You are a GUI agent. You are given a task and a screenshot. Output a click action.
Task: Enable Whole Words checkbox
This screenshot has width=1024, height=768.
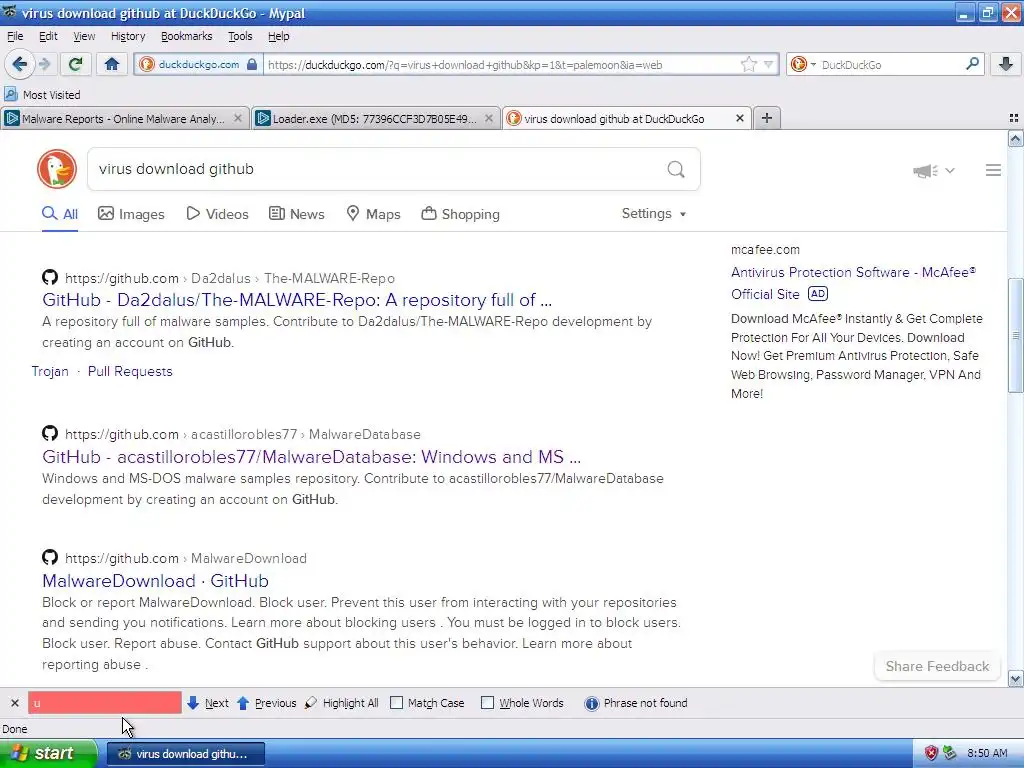487,703
